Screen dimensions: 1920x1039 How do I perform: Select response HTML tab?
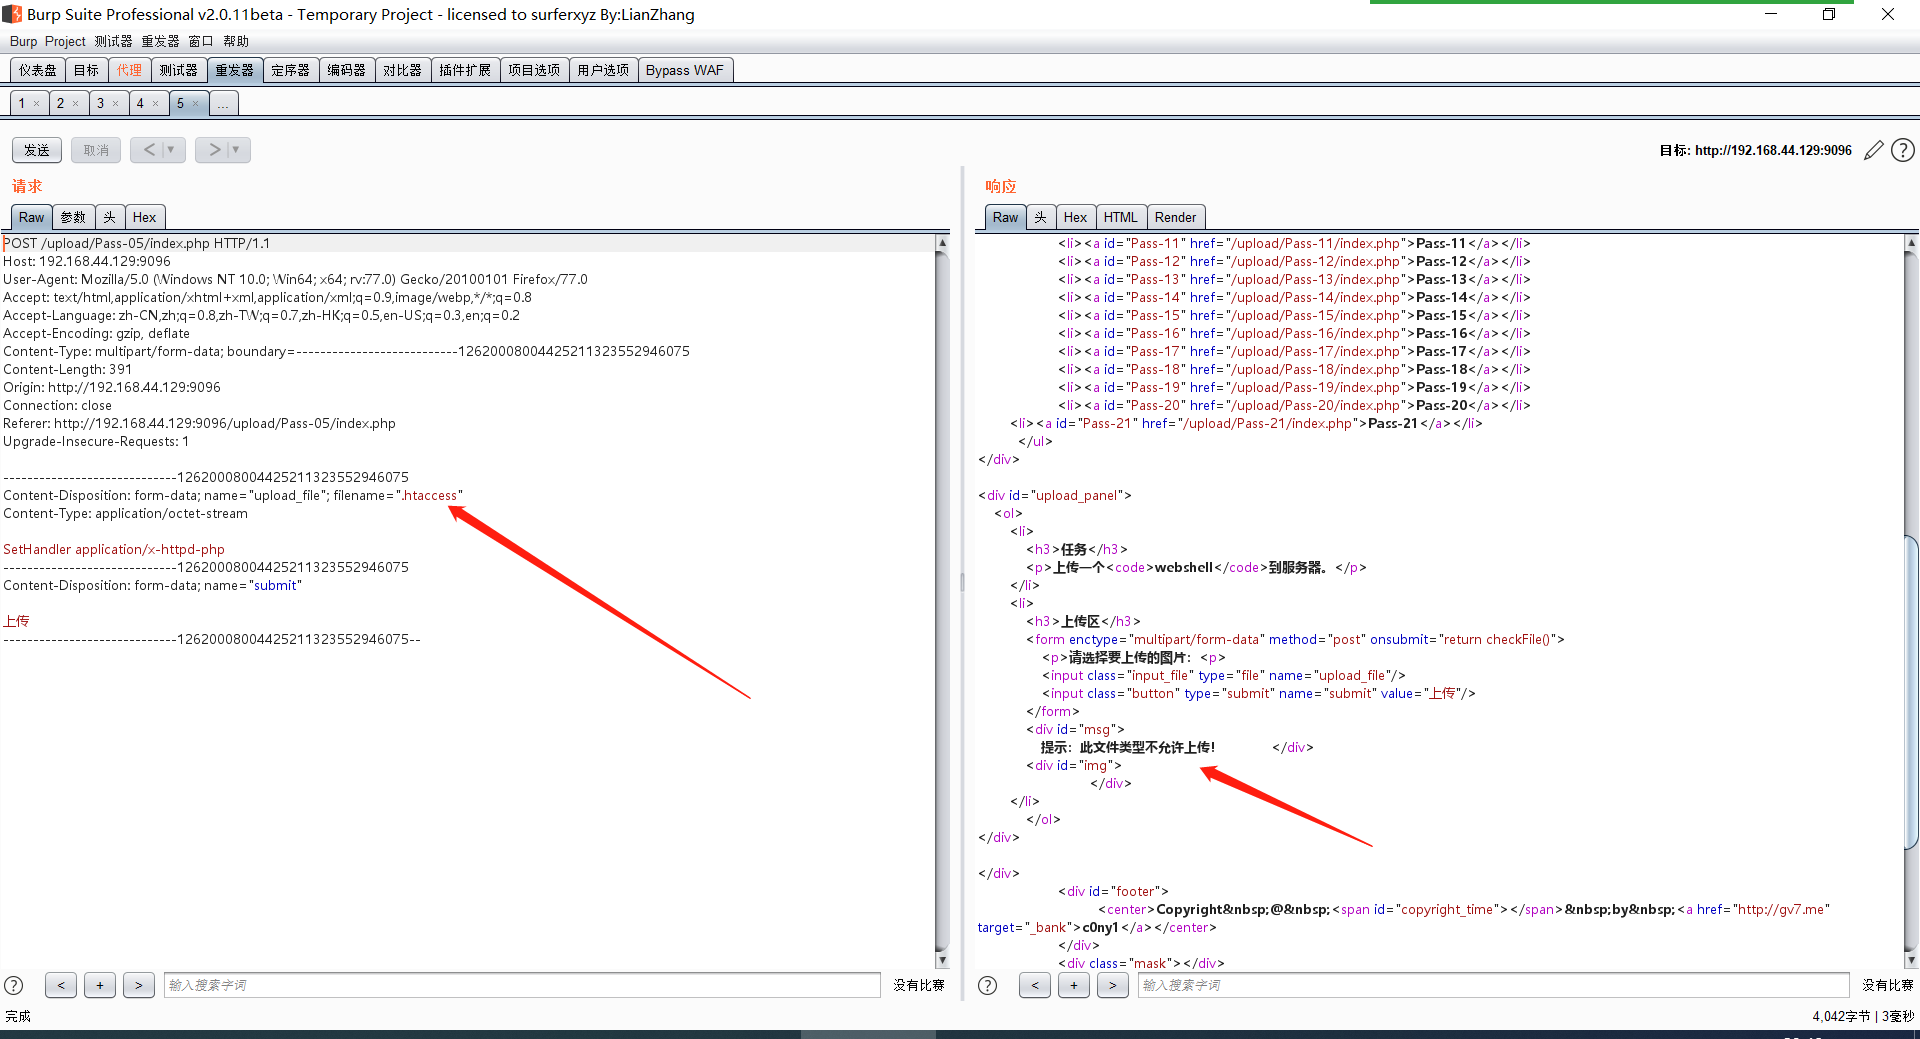click(1121, 217)
